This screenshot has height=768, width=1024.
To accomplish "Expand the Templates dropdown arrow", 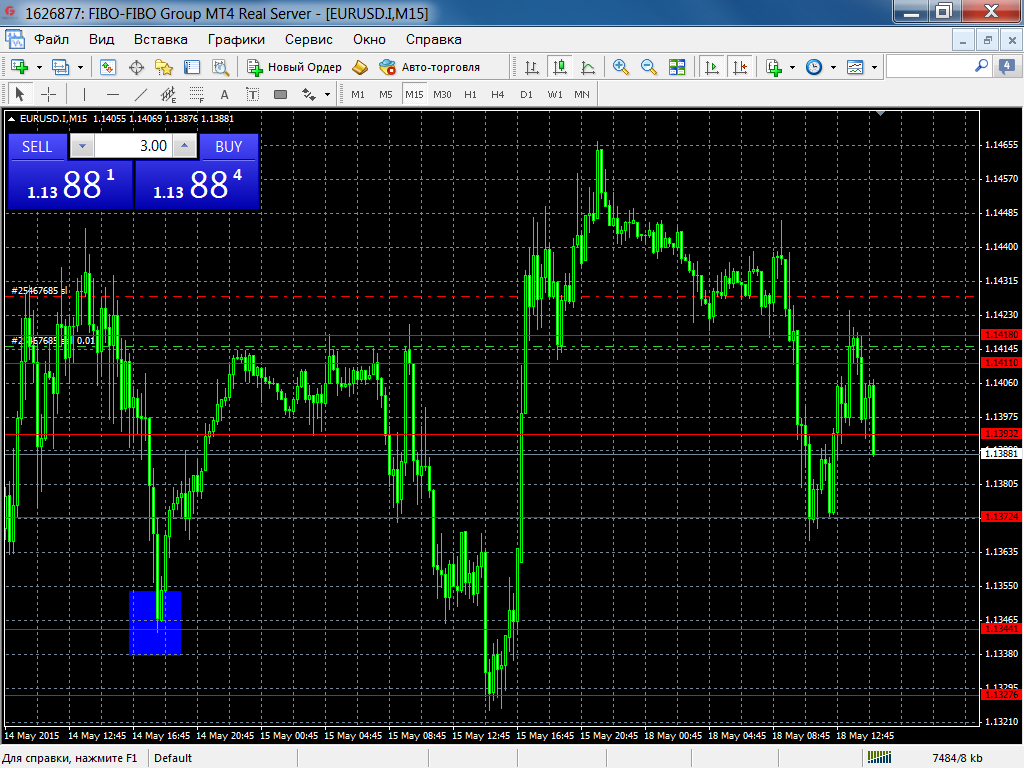I will 874,67.
